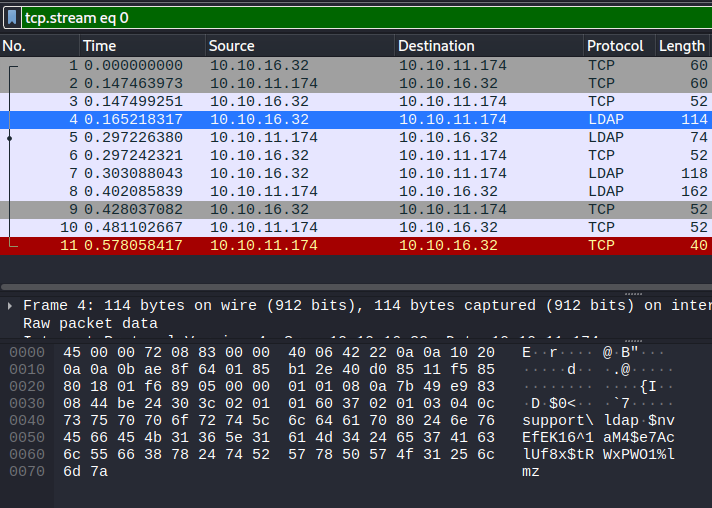Image resolution: width=712 pixels, height=508 pixels.
Task: Select packet 6 at time 0.297242321
Action: [x=356, y=156]
